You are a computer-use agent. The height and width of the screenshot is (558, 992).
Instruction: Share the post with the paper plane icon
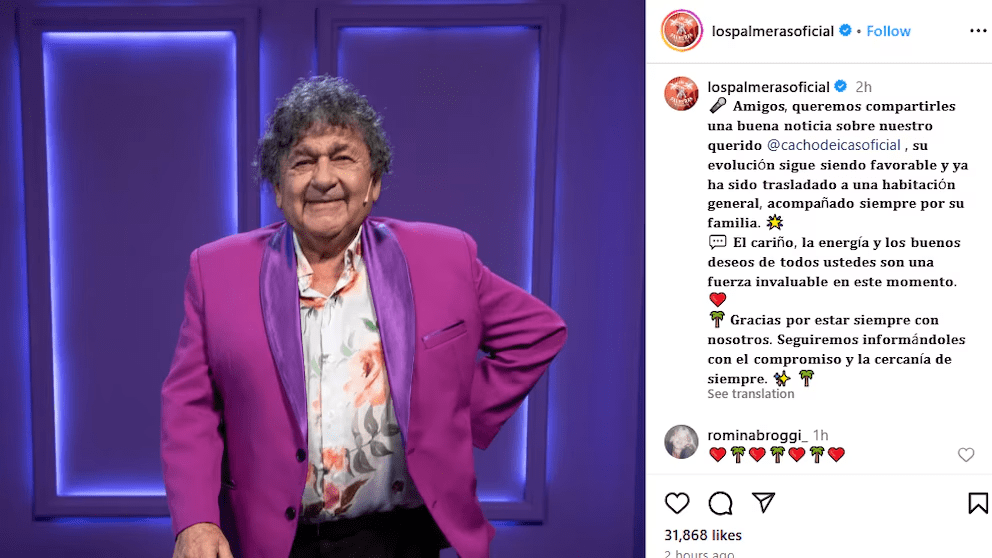(764, 502)
